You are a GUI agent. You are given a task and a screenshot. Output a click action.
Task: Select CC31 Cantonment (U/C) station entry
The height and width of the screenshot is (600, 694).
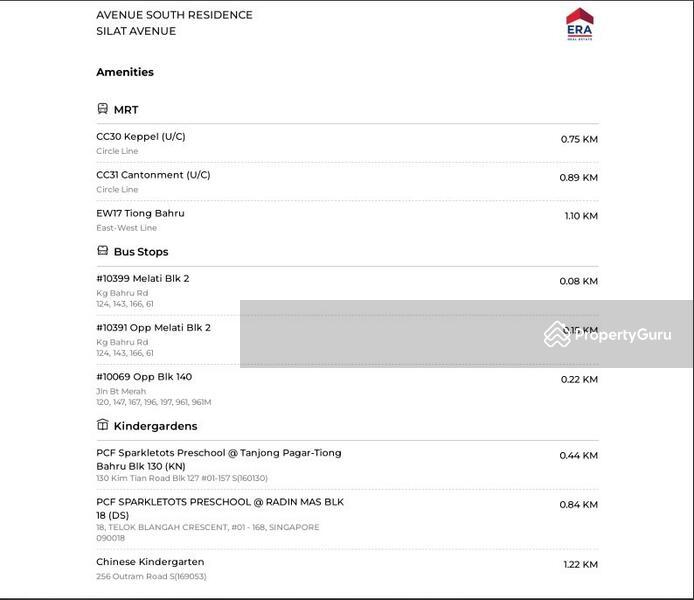tap(153, 175)
